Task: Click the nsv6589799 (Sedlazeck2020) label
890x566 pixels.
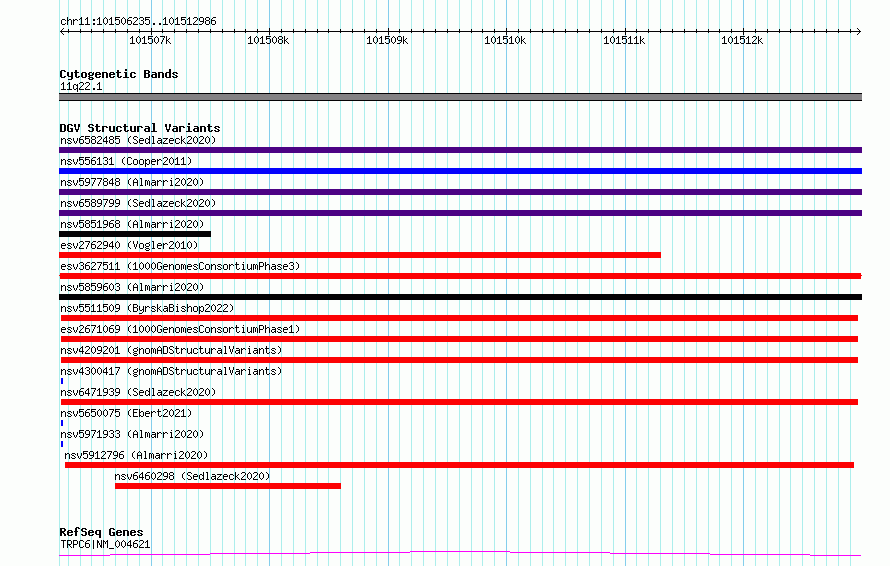Action: click(x=138, y=203)
